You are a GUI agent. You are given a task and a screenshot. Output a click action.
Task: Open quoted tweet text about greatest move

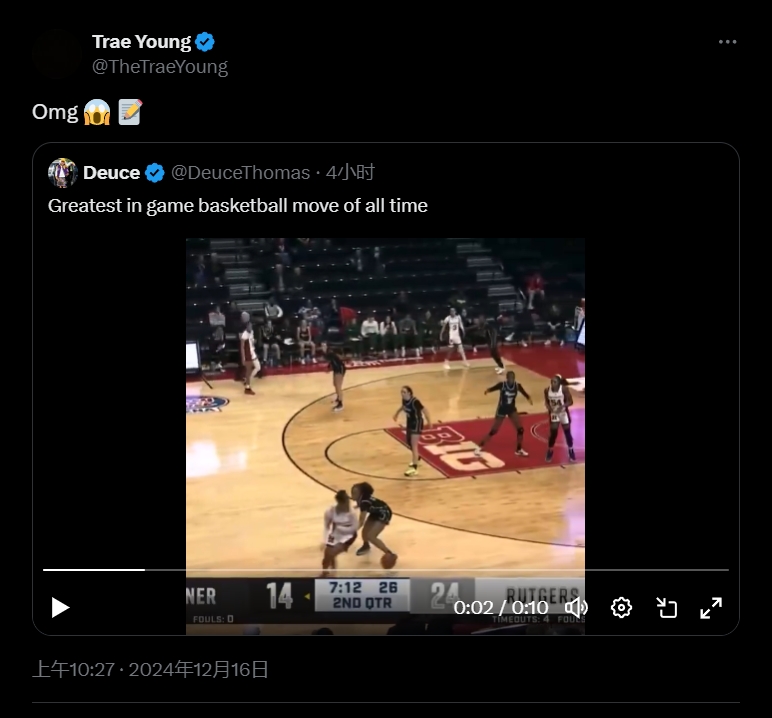click(x=238, y=206)
